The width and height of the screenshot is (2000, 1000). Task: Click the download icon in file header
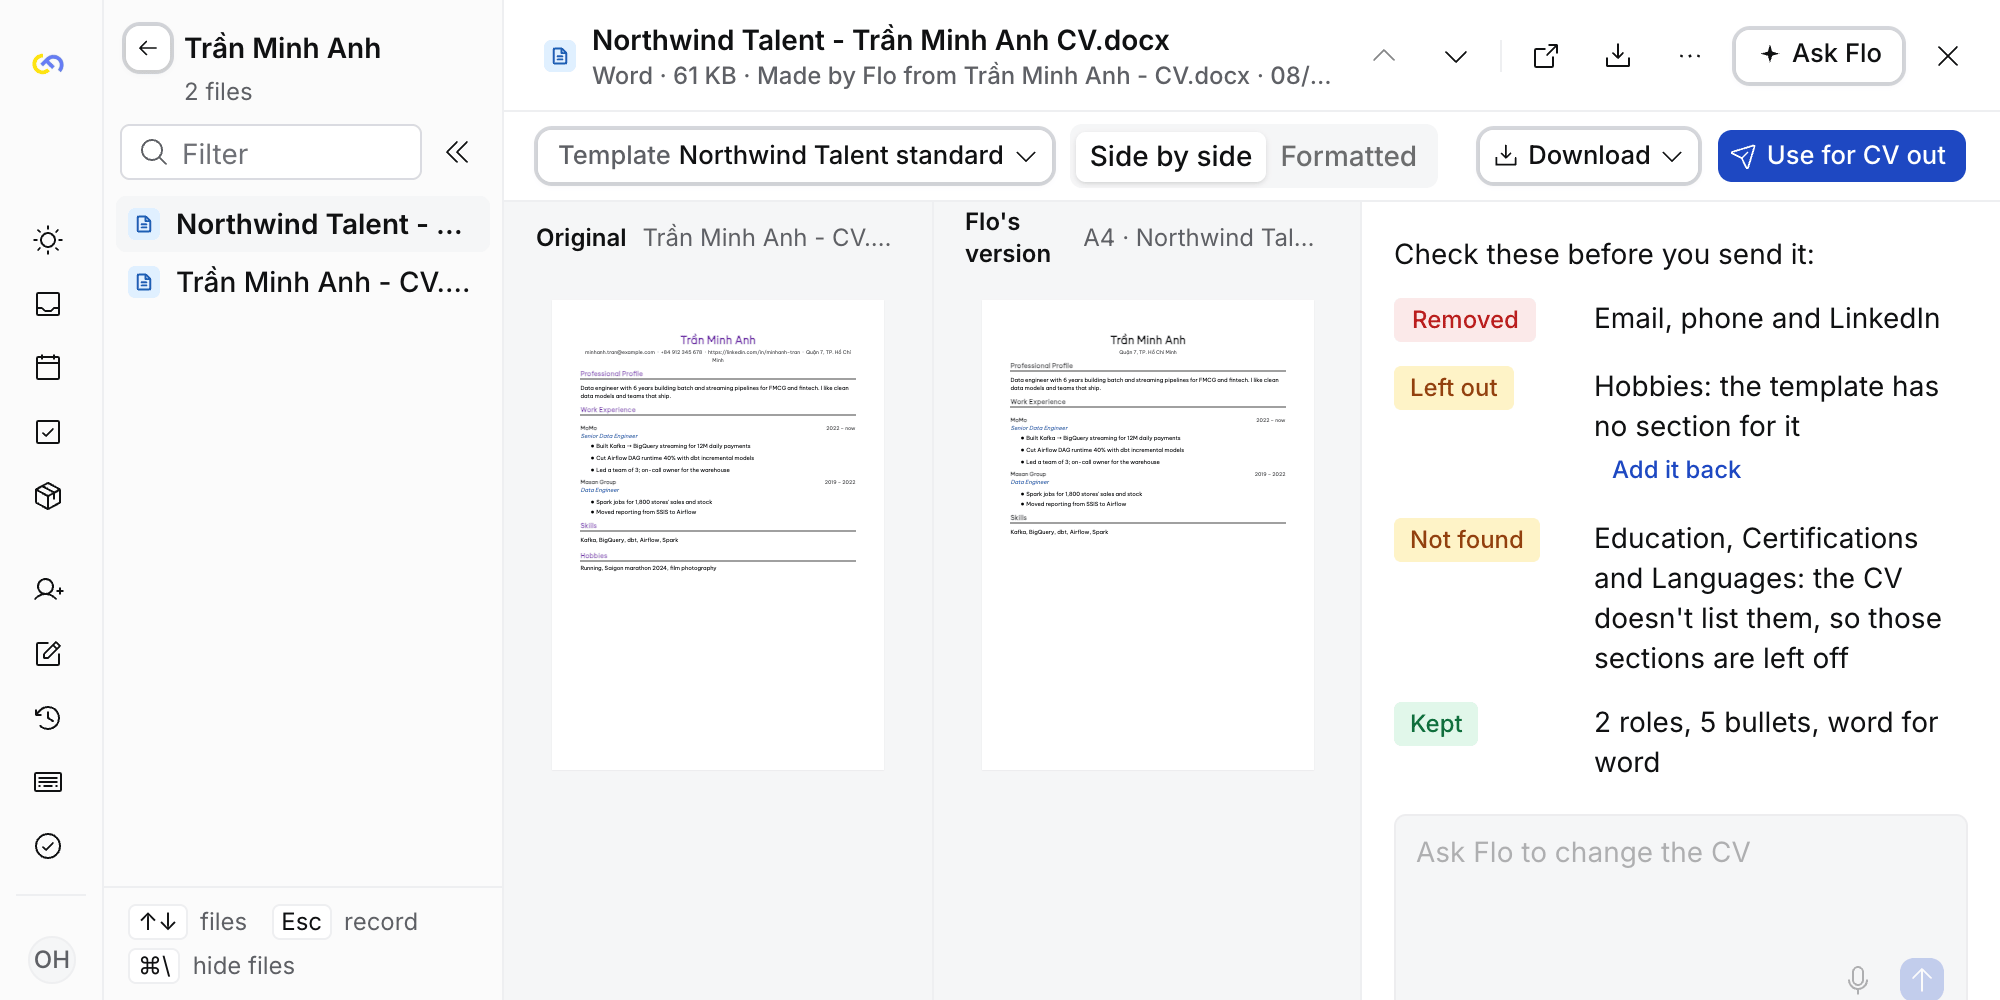click(1618, 56)
